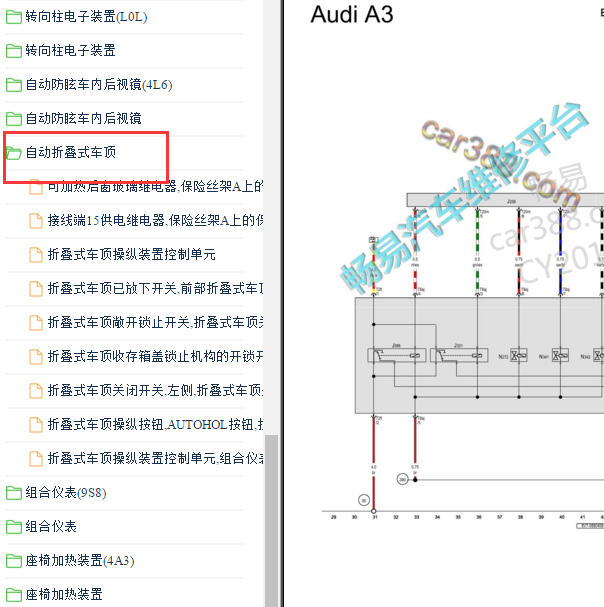
Task: Click document icon for 折叠式车顶已放下开关
Action: click(36, 289)
